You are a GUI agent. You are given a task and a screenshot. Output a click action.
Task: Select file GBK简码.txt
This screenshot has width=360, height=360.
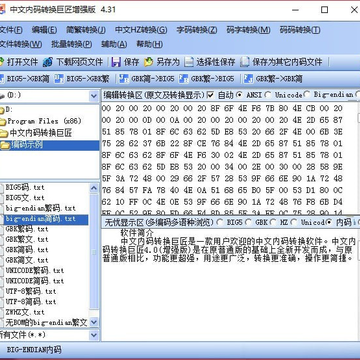(27, 250)
